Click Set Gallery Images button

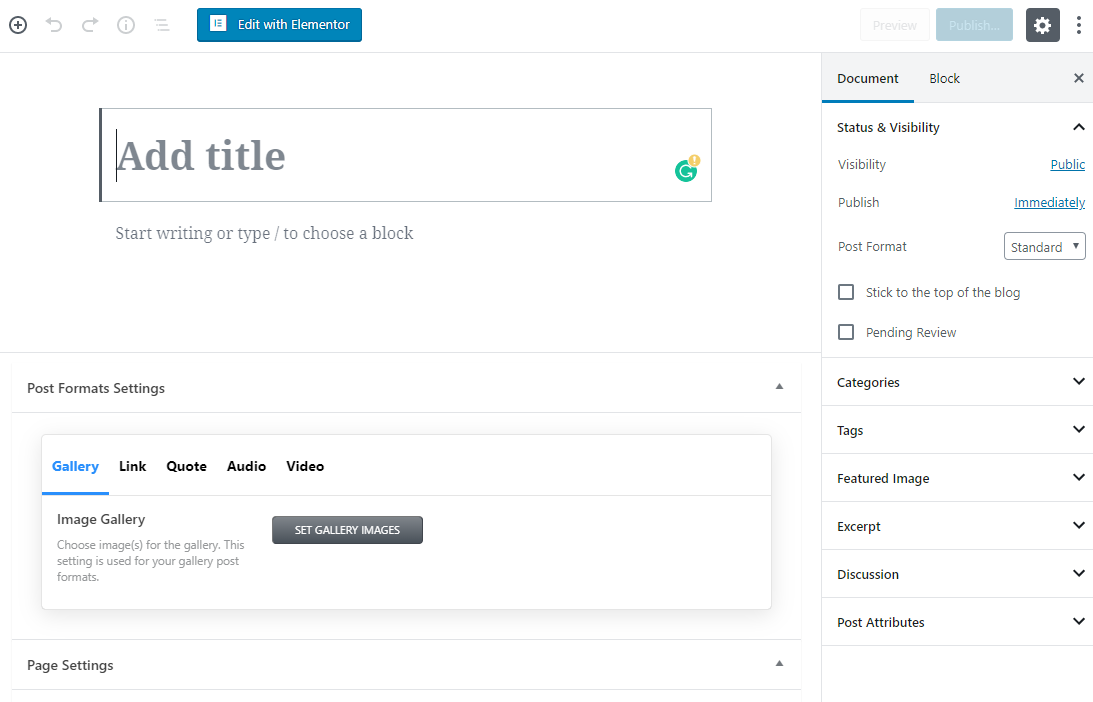(347, 530)
